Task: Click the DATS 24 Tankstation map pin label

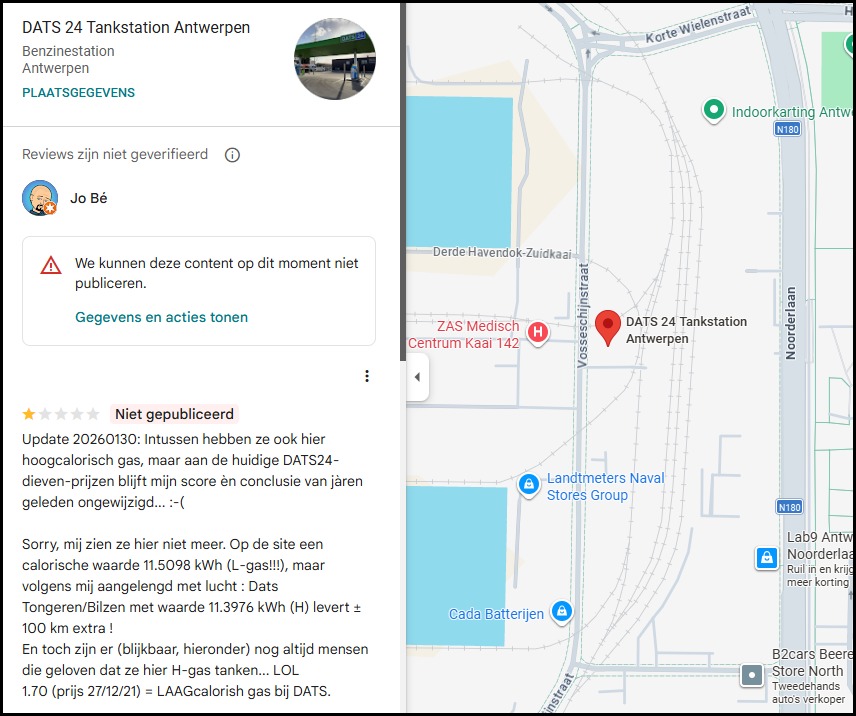Action: [686, 330]
